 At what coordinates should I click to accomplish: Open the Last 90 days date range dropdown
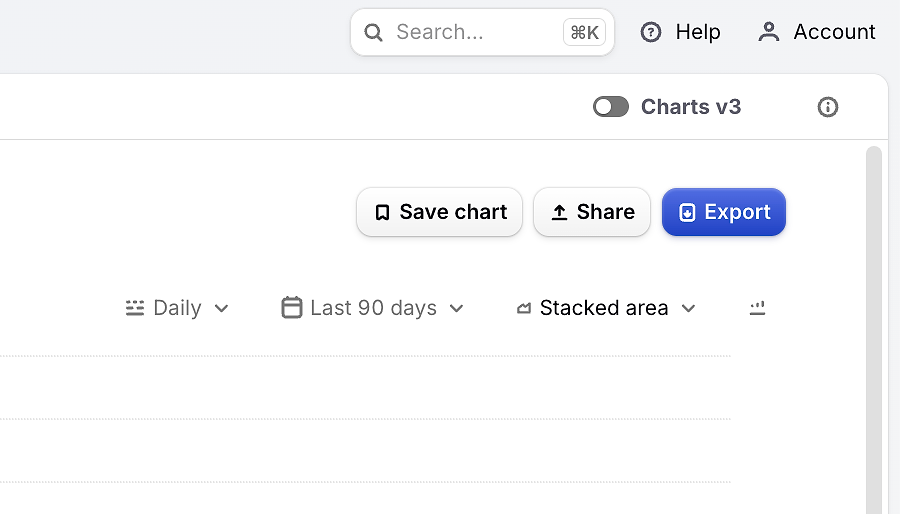click(x=373, y=308)
